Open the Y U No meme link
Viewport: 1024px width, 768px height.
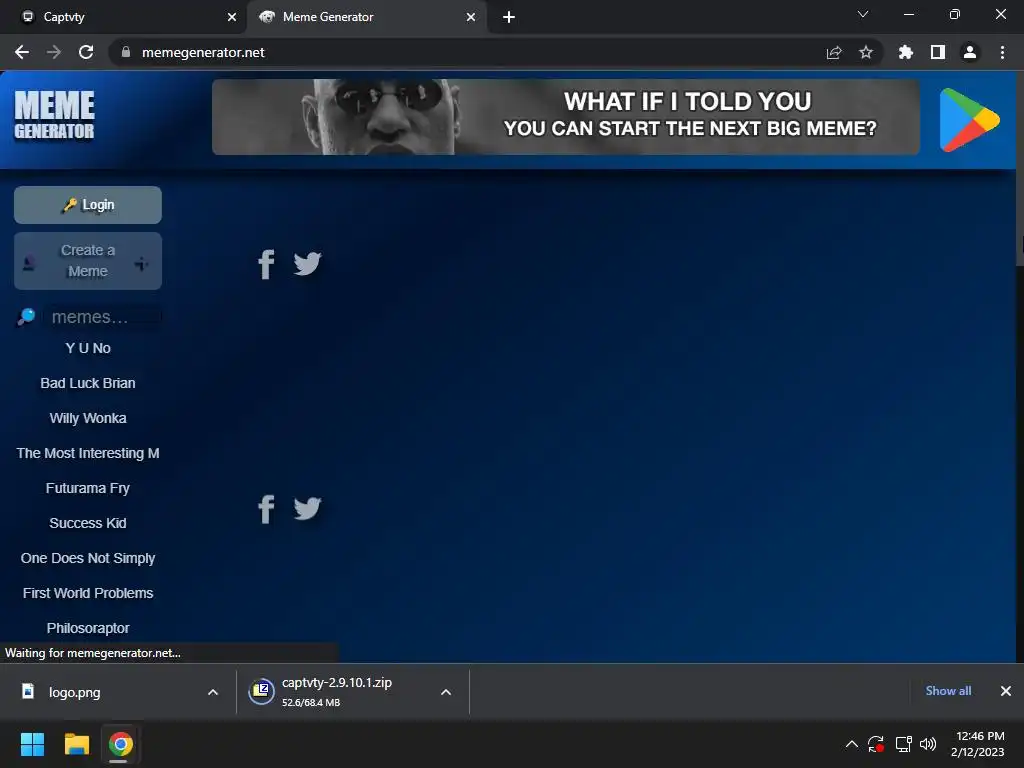88,348
